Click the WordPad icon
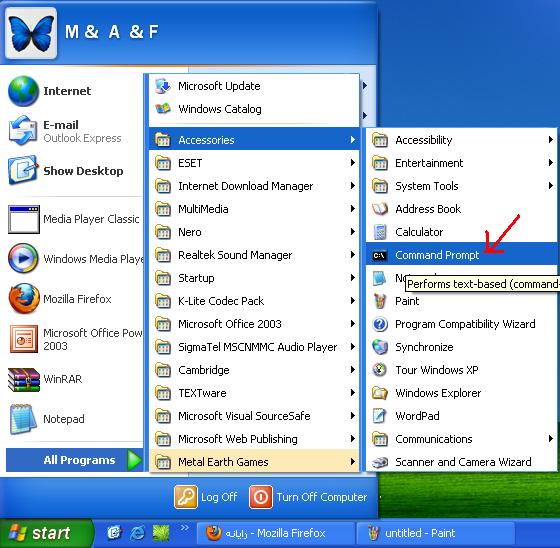This screenshot has width=560, height=548. tap(380, 416)
